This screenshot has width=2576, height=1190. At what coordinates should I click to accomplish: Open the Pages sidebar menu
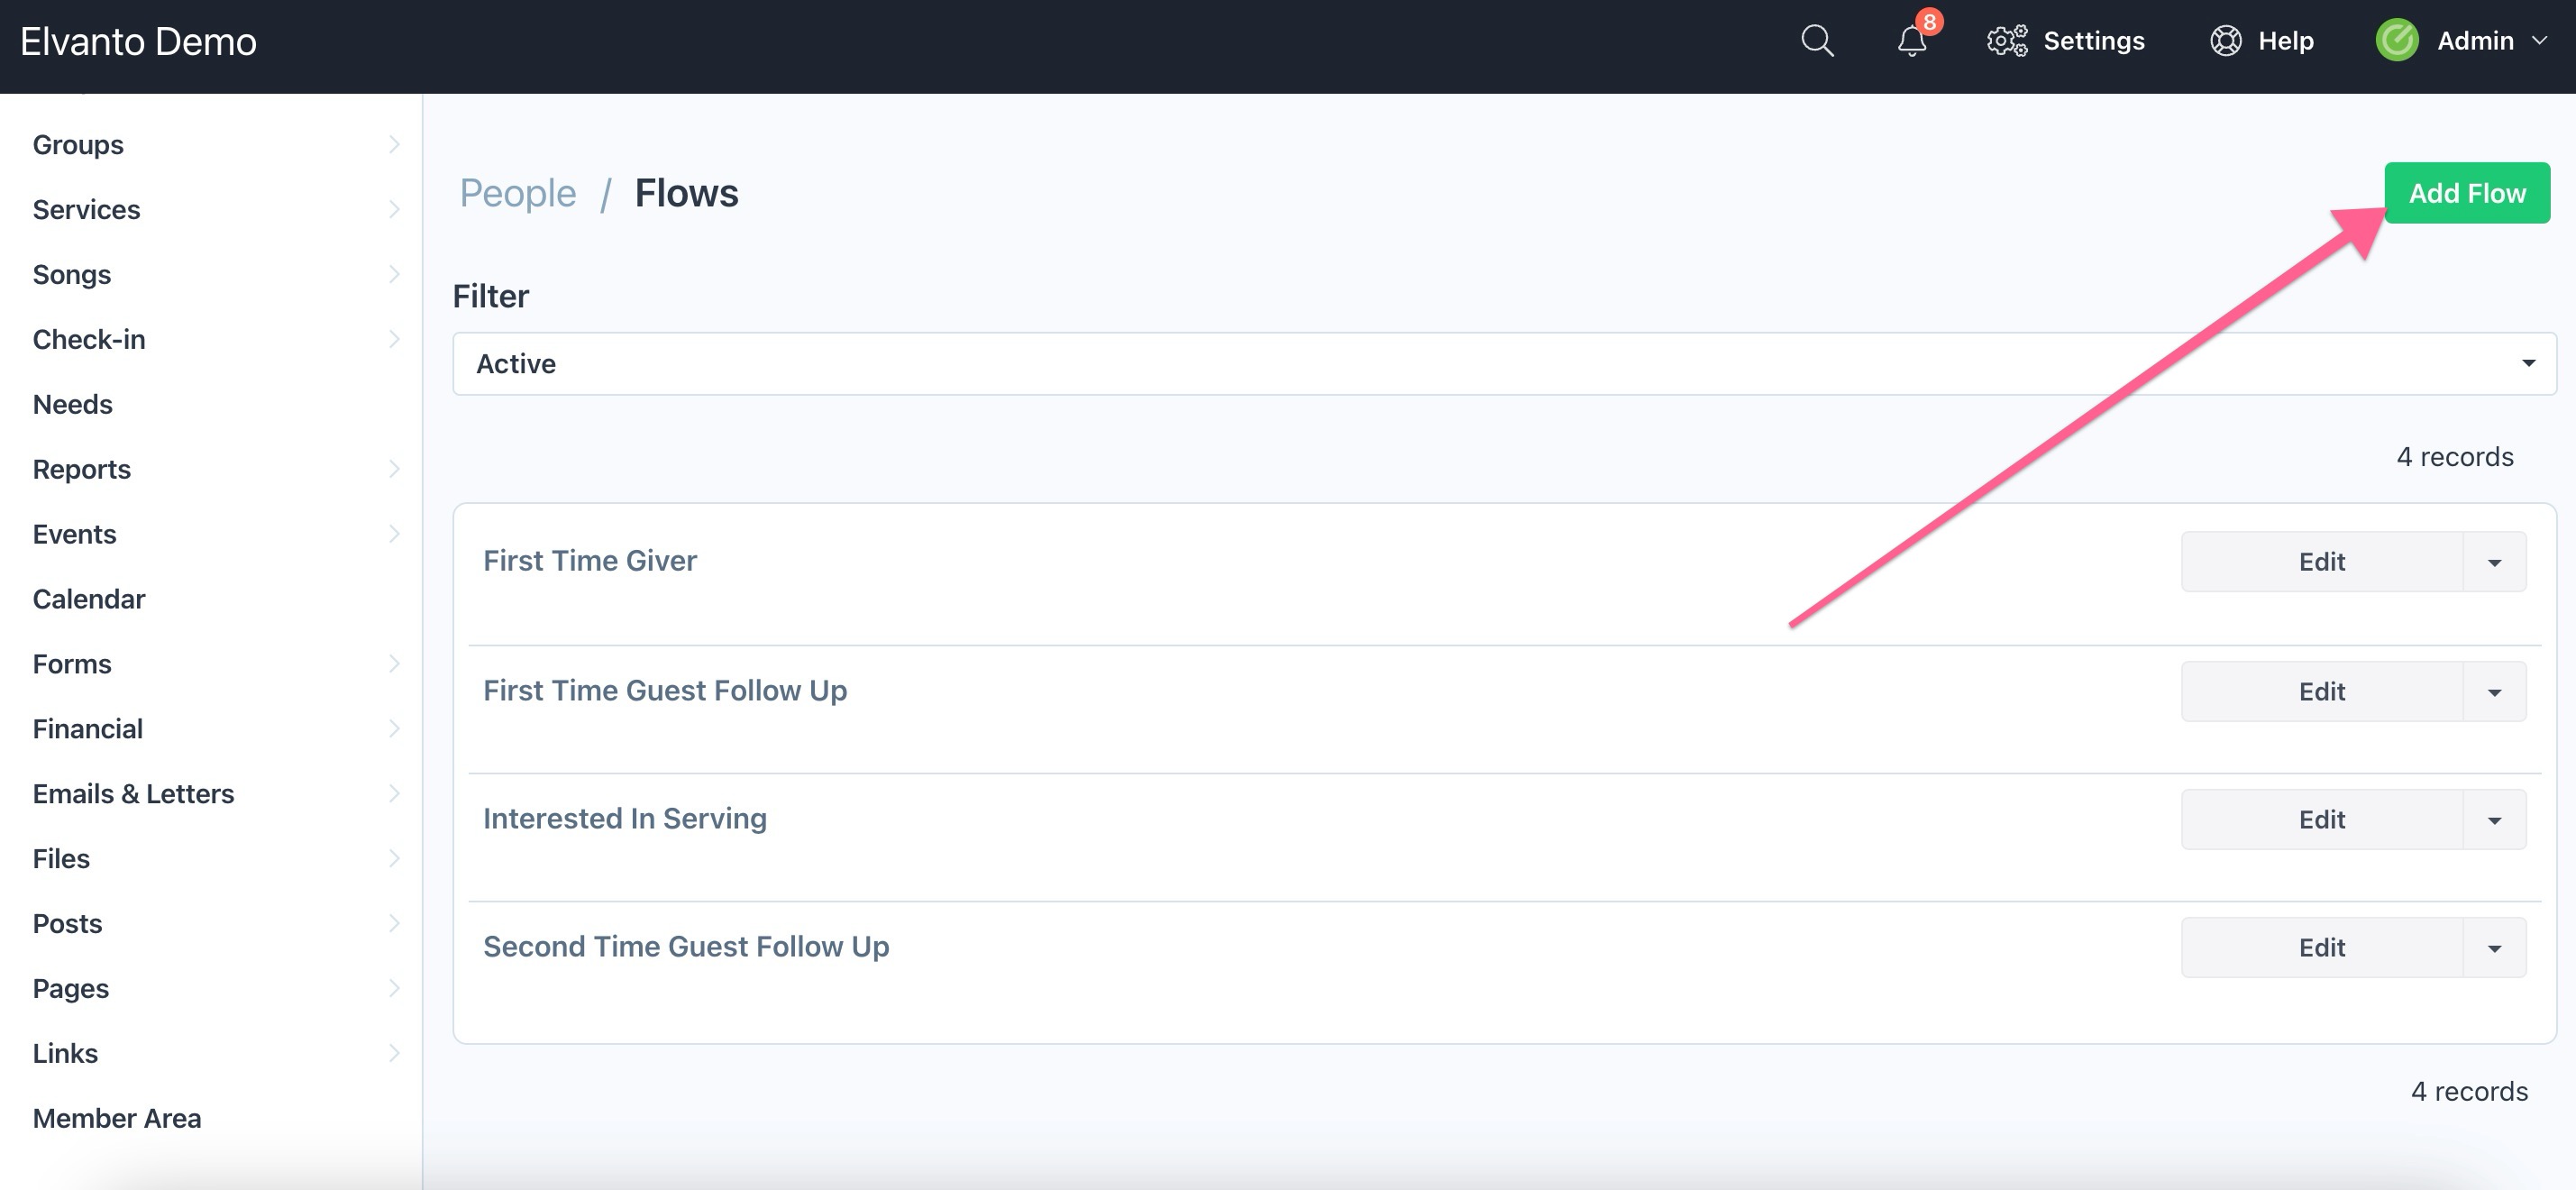pos(70,990)
